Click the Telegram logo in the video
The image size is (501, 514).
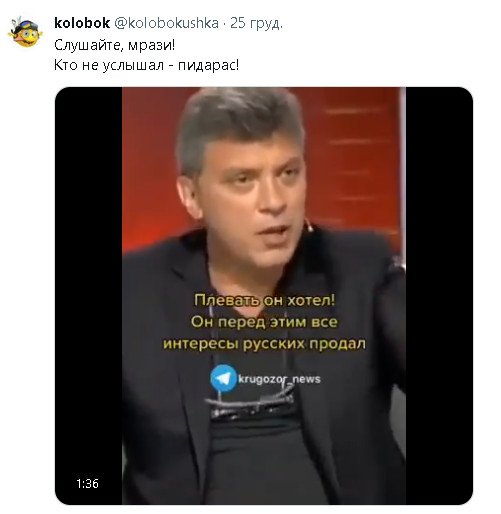pyautogui.click(x=224, y=378)
